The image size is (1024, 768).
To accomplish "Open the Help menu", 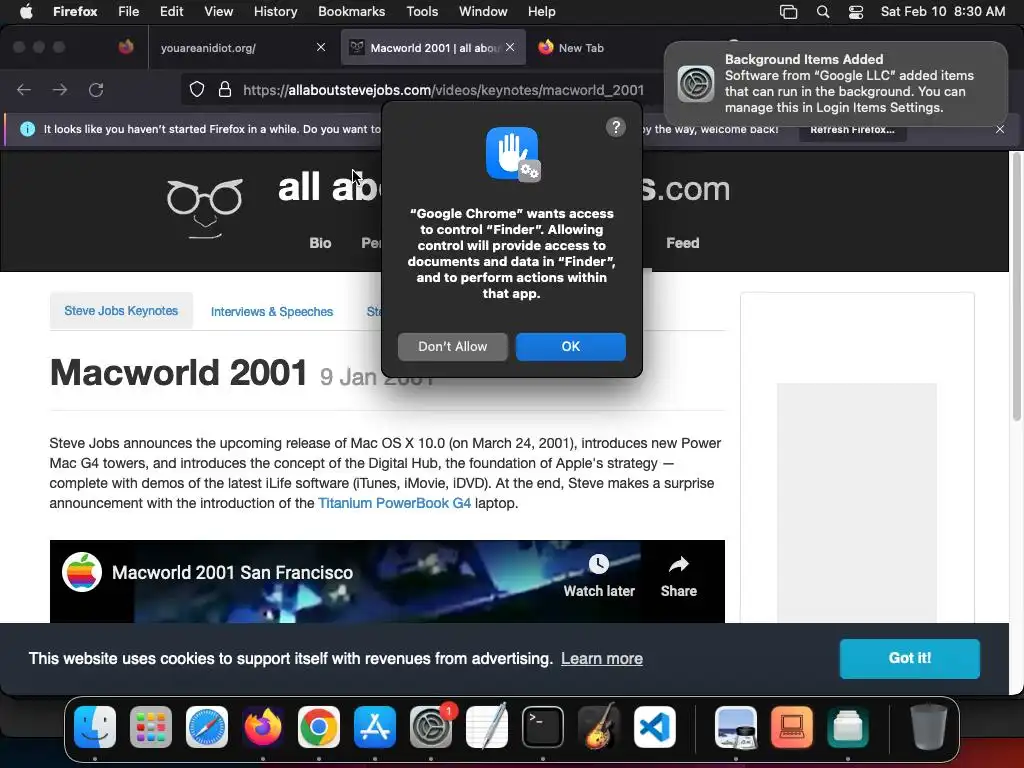I will tap(541, 11).
